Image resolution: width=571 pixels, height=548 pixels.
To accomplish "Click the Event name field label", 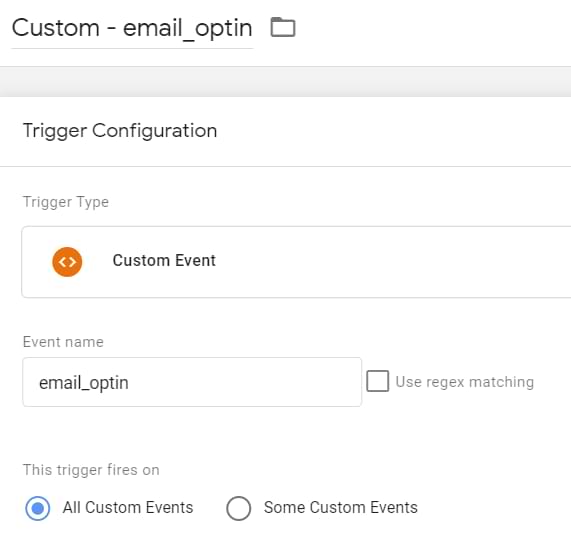I will coord(63,342).
